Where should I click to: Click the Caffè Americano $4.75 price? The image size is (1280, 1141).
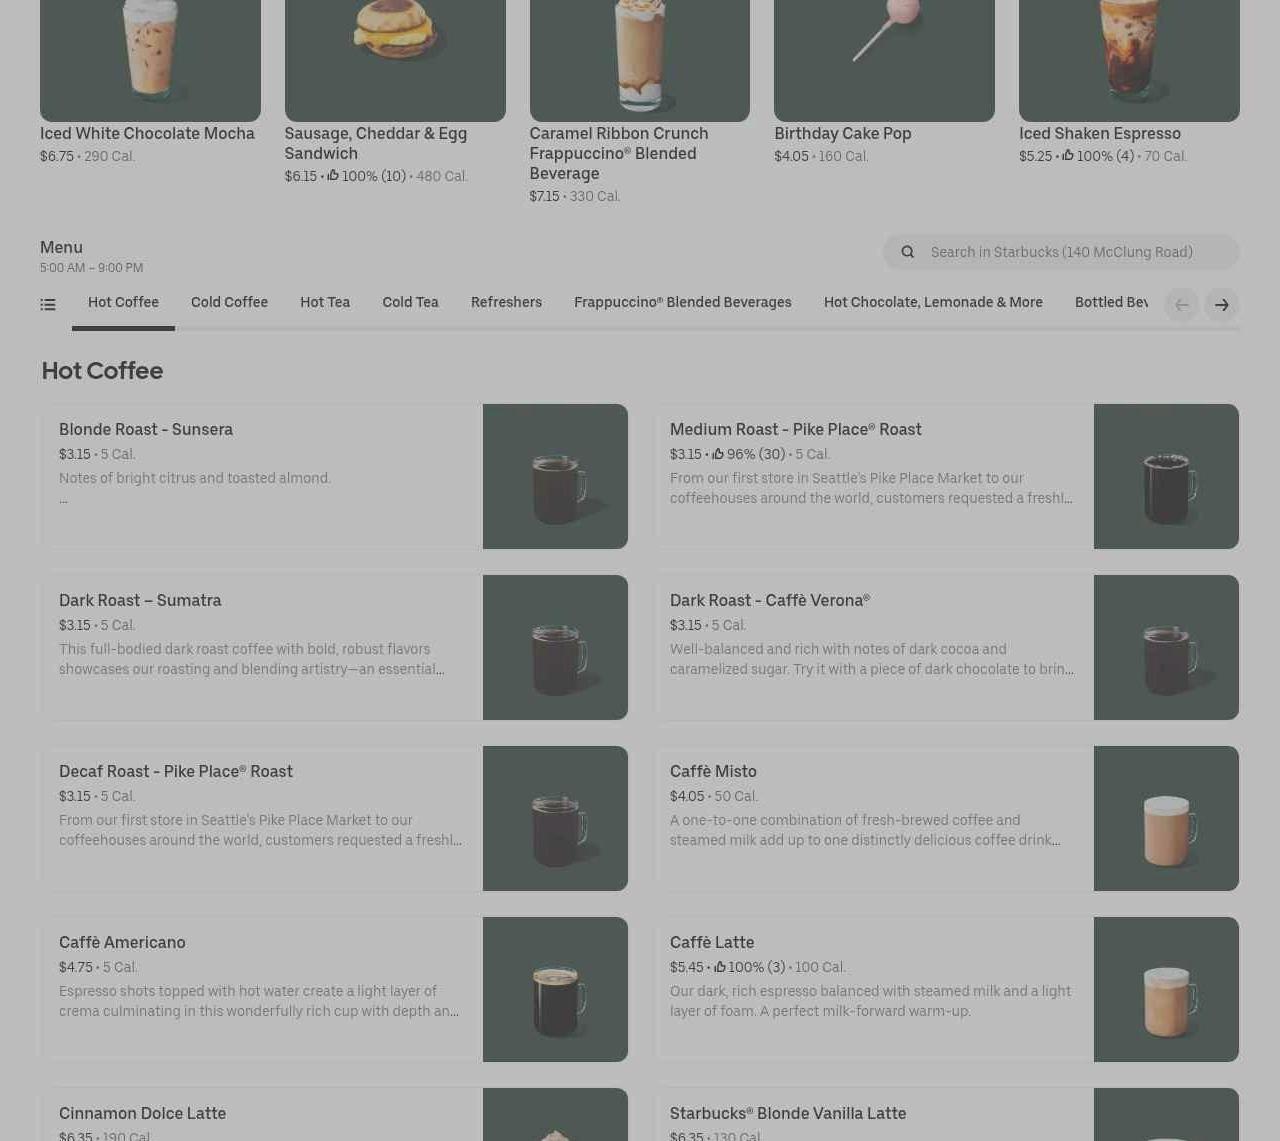click(x=76, y=967)
